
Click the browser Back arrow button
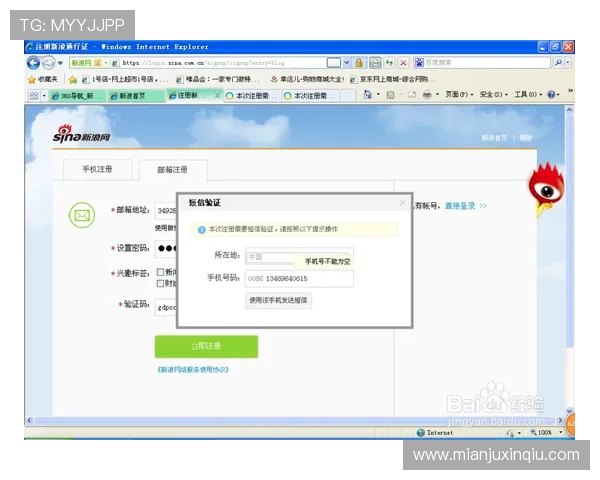pyautogui.click(x=34, y=63)
